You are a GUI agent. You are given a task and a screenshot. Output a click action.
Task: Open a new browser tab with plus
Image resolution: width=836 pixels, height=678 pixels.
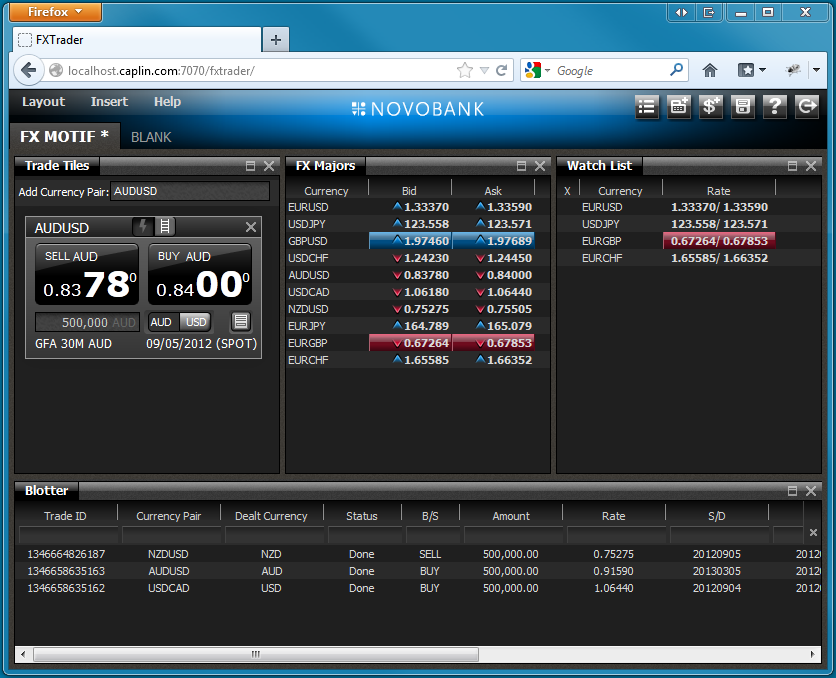pyautogui.click(x=276, y=40)
